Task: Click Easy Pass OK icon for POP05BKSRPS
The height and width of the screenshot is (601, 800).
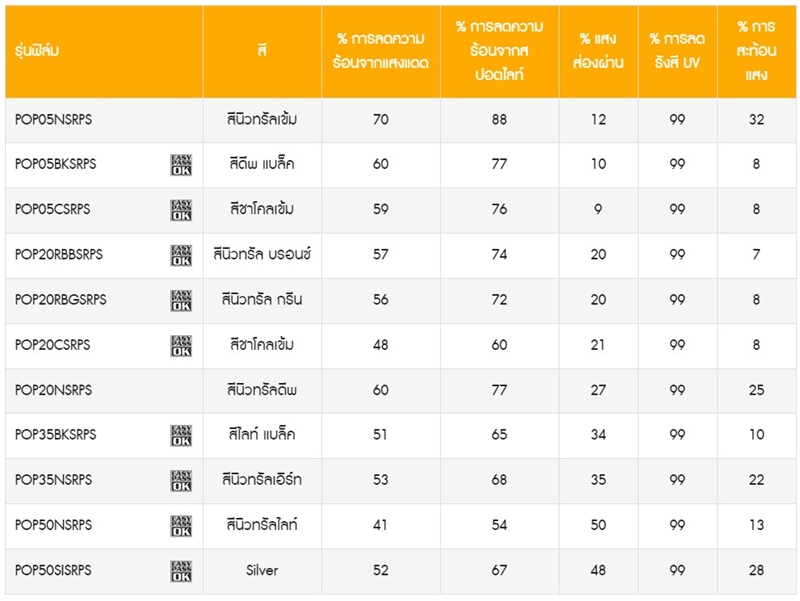Action: tap(181, 165)
